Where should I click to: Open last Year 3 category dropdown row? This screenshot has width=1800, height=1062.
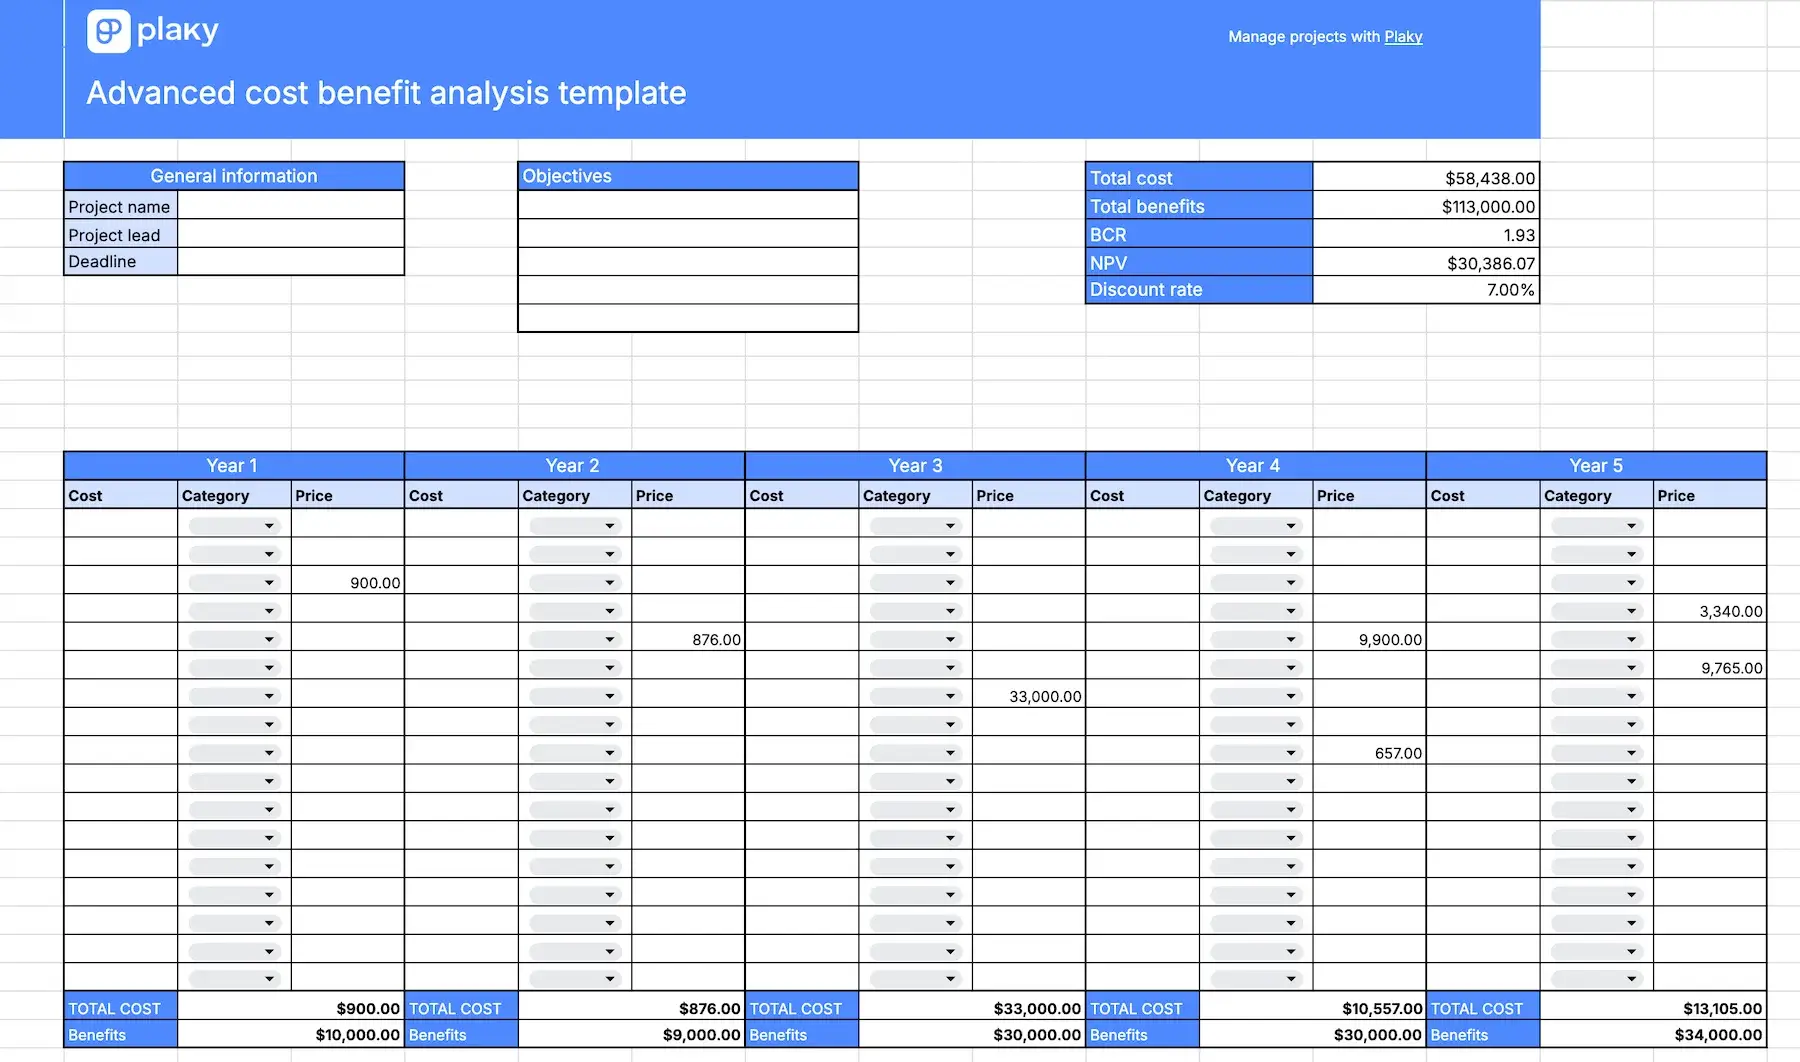914,979
